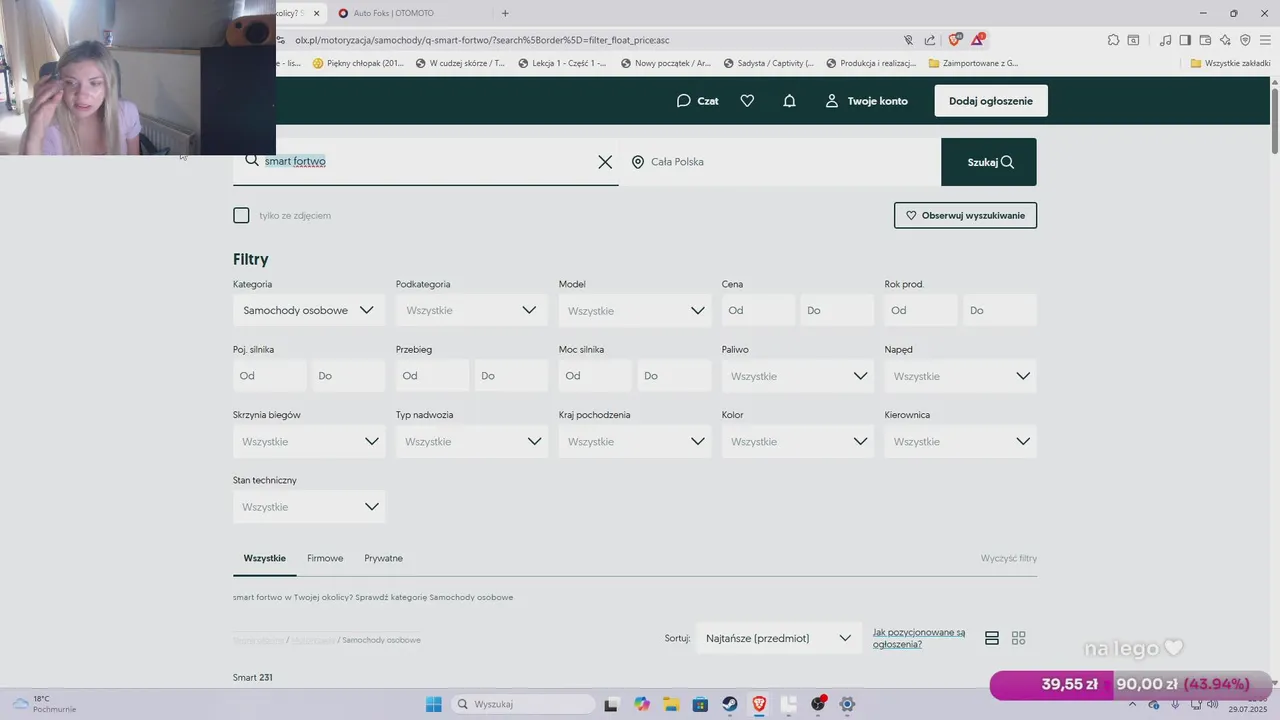Click the location pin in Cała Polska field
The height and width of the screenshot is (720, 1280).
[638, 162]
